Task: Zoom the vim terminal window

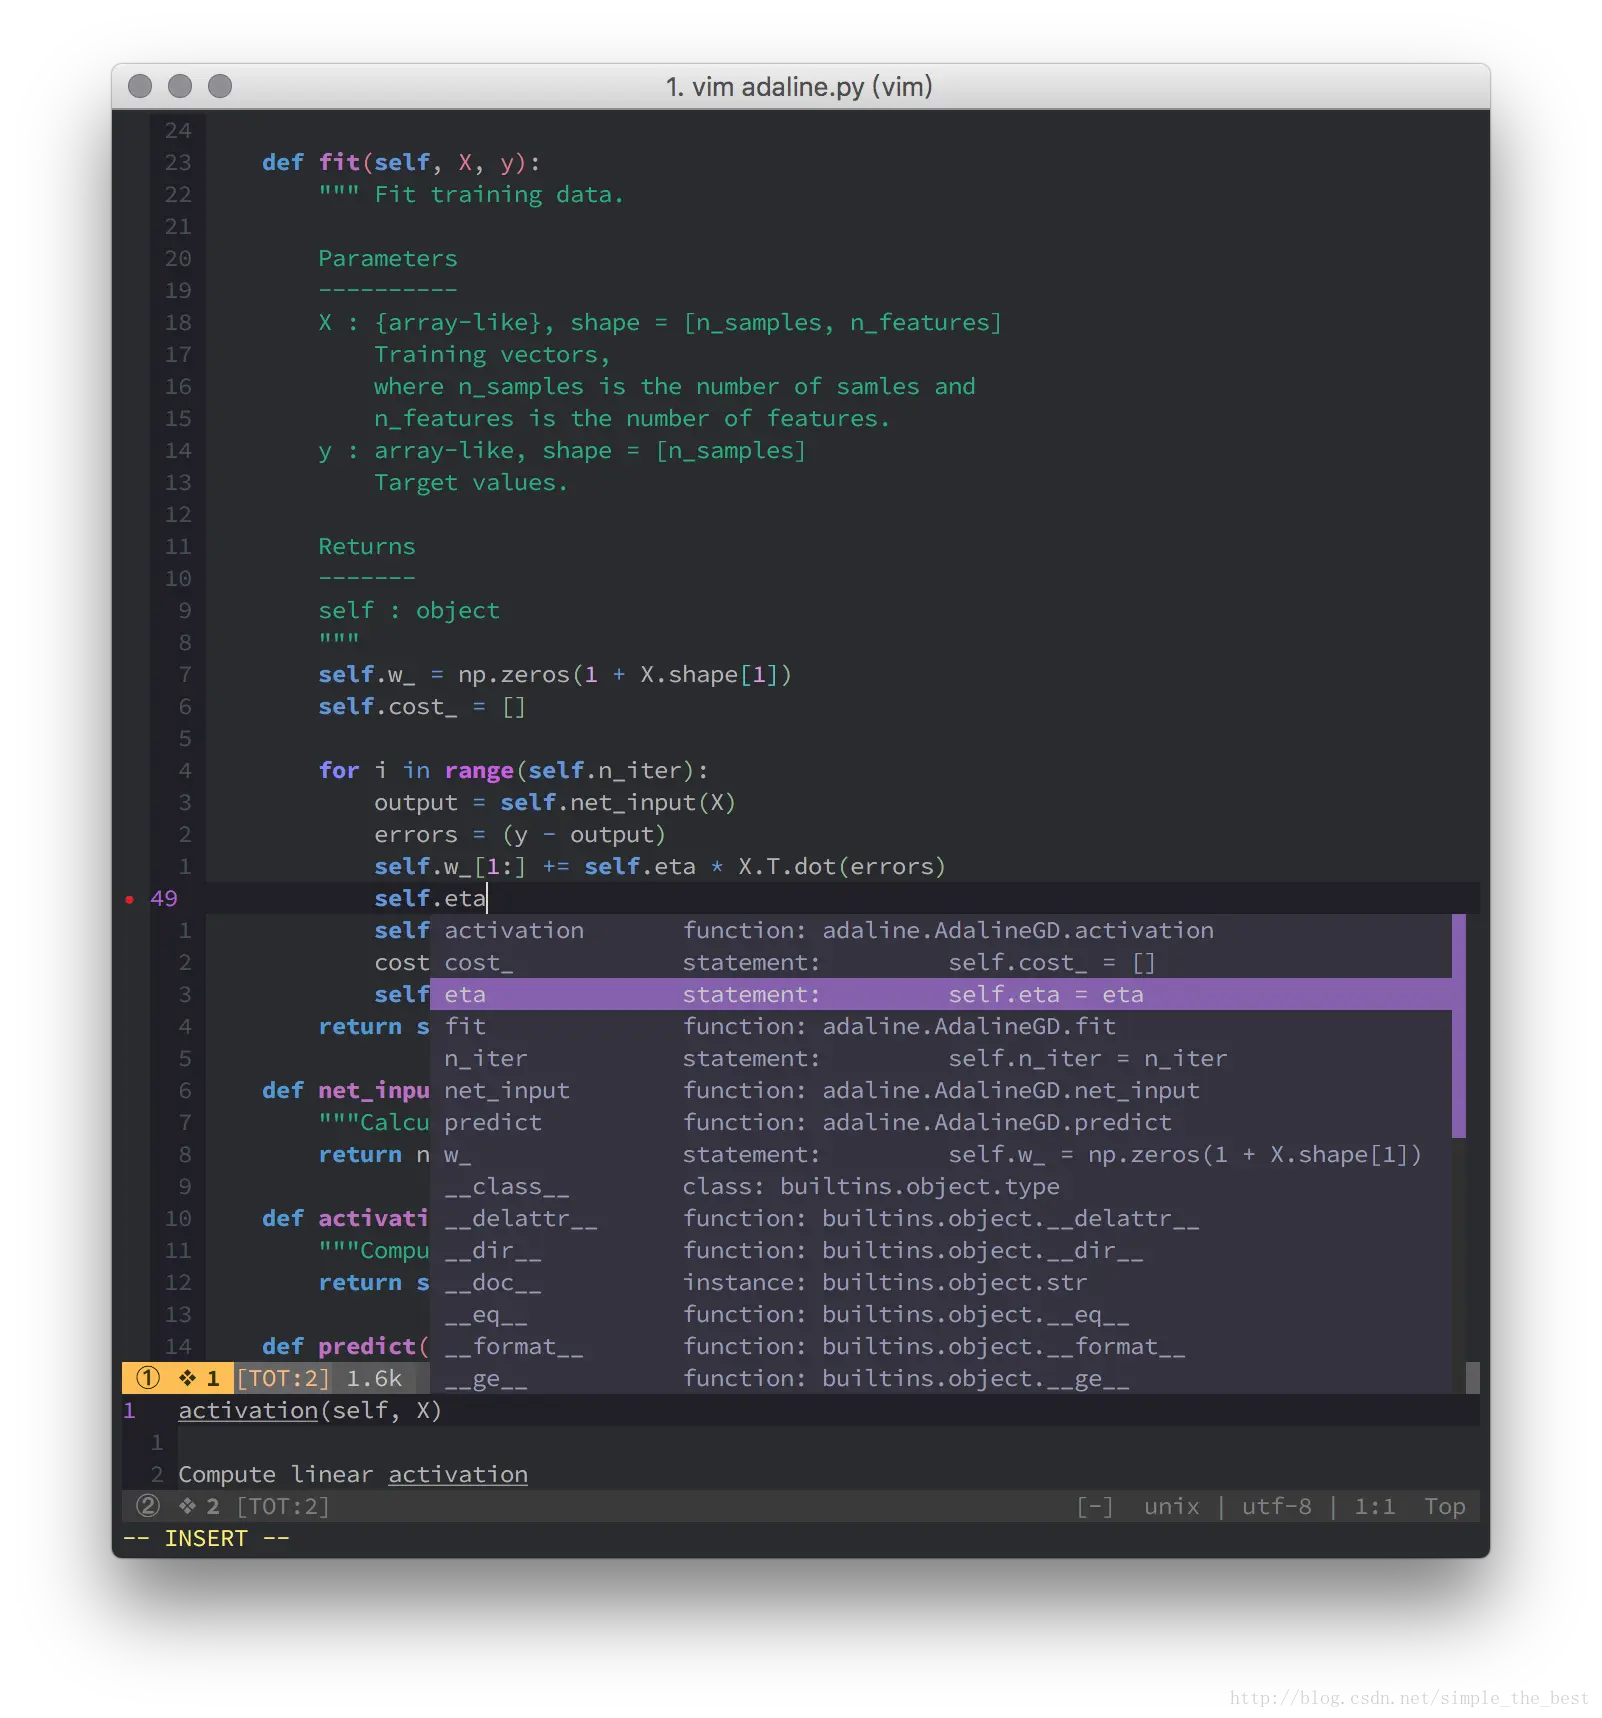Action: point(220,87)
